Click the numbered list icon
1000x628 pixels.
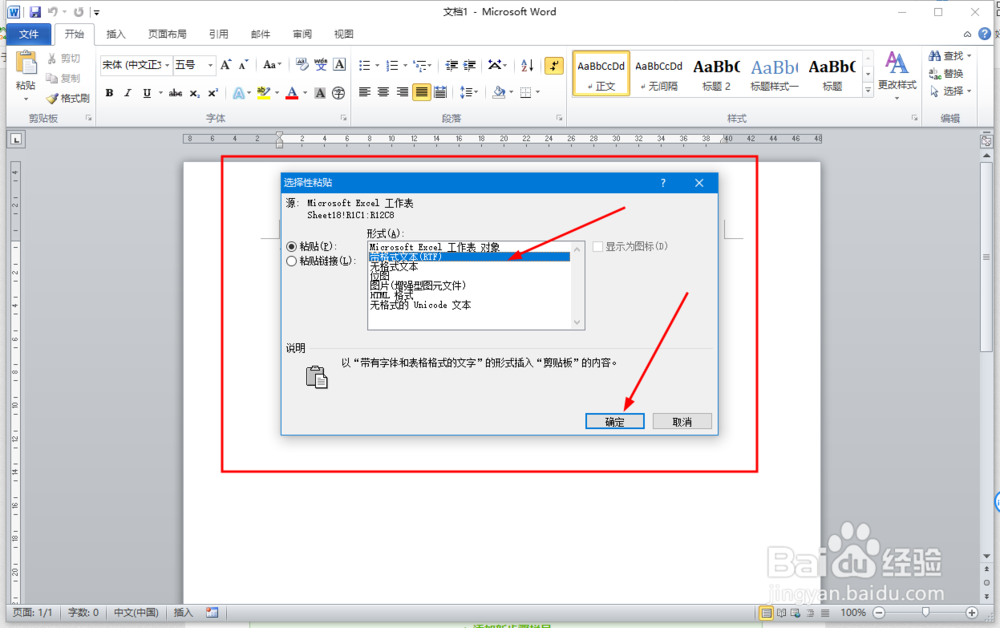pos(392,65)
